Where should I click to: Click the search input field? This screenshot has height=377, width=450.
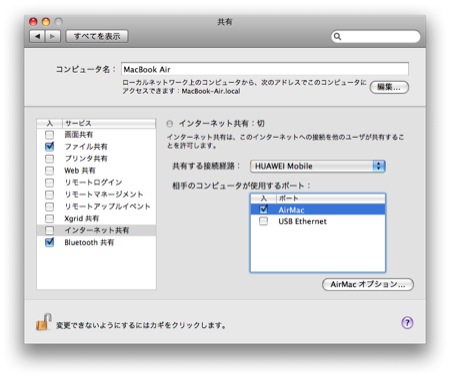coord(376,36)
